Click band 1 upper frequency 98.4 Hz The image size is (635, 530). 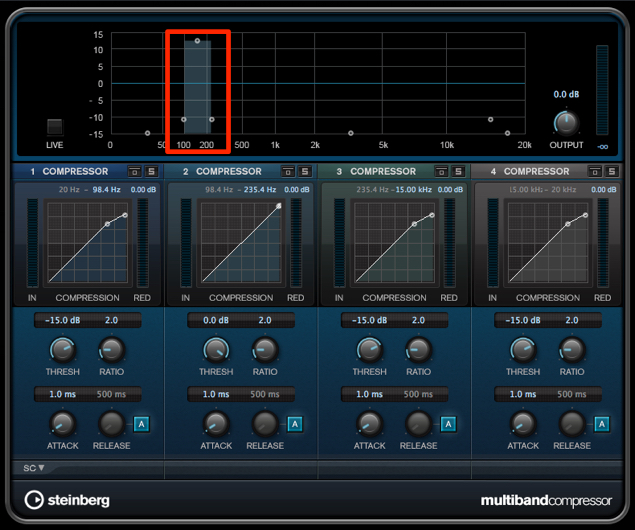point(106,189)
